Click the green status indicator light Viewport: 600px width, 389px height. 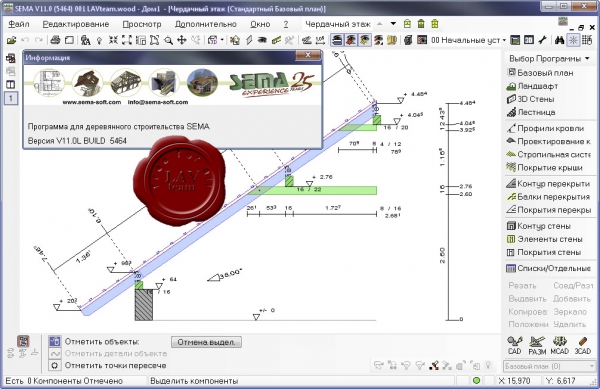point(476,381)
